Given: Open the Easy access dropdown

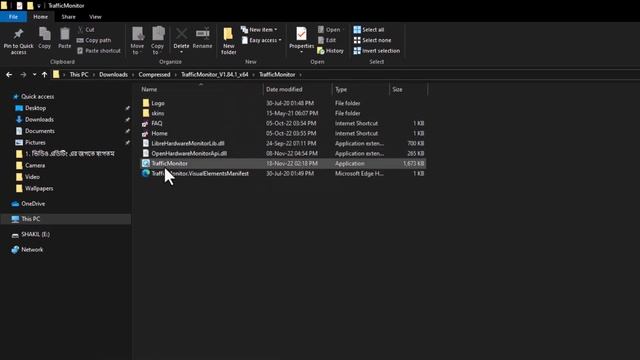Looking at the screenshot, I should [x=262, y=40].
